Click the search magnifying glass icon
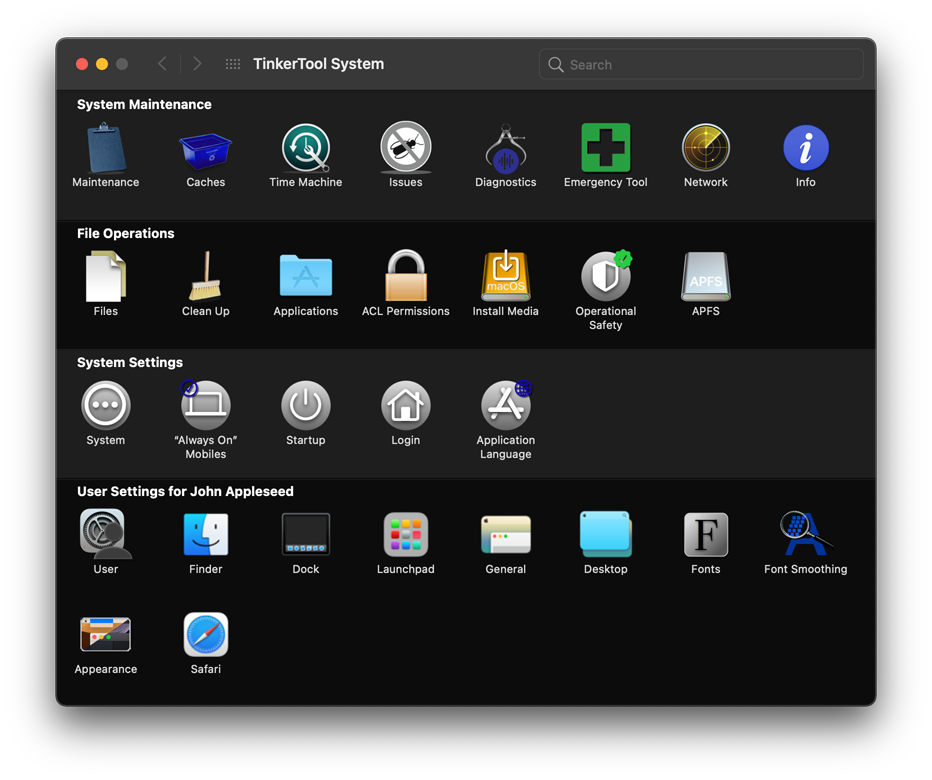Viewport: 932px width, 780px height. (556, 64)
